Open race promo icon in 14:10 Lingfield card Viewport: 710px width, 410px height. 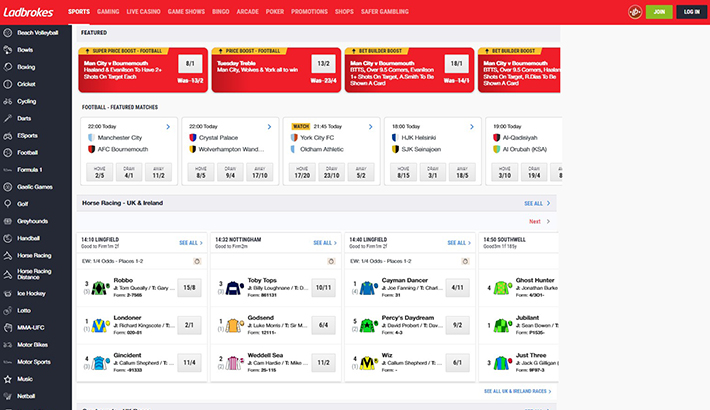tap(197, 261)
